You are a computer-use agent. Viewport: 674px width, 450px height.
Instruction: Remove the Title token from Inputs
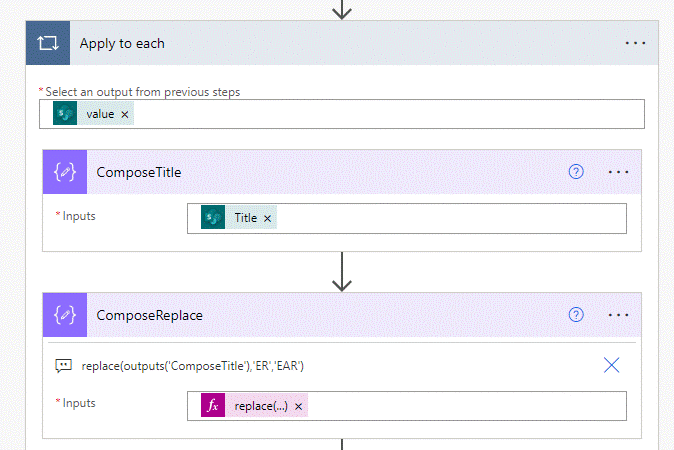268,218
